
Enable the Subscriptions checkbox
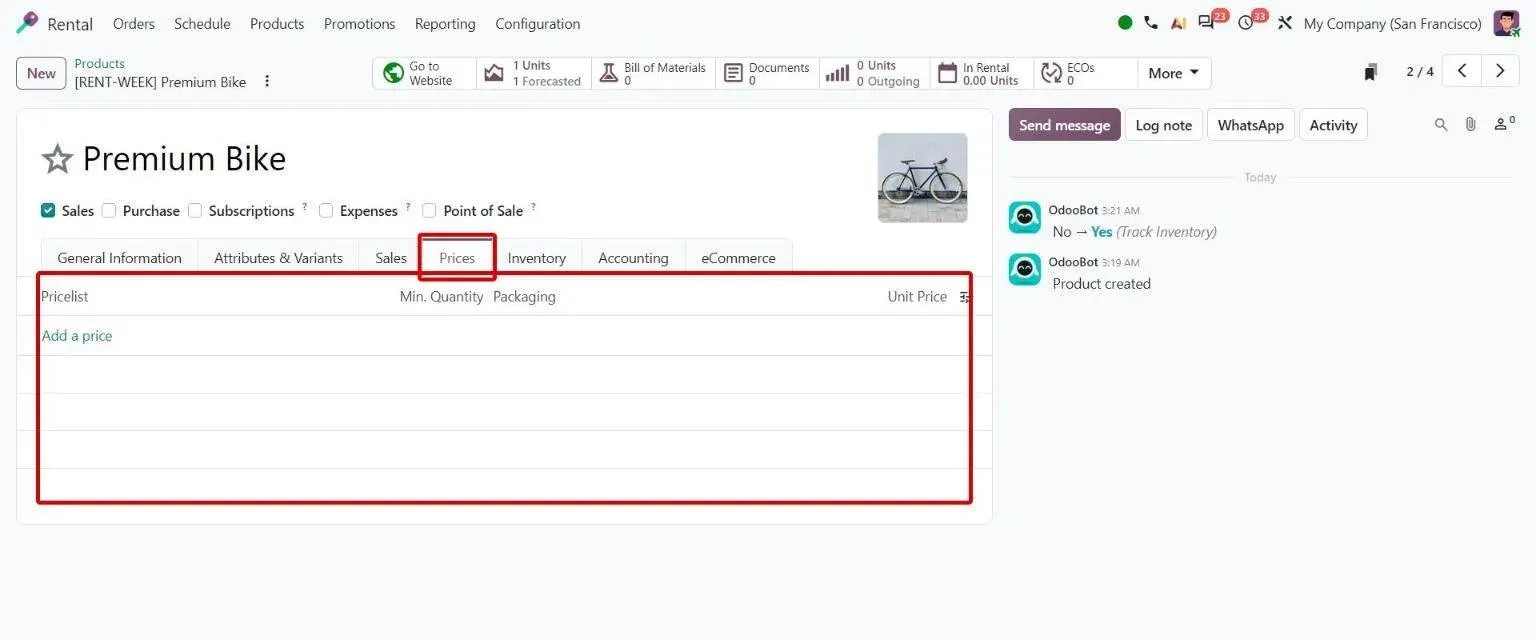tap(195, 211)
